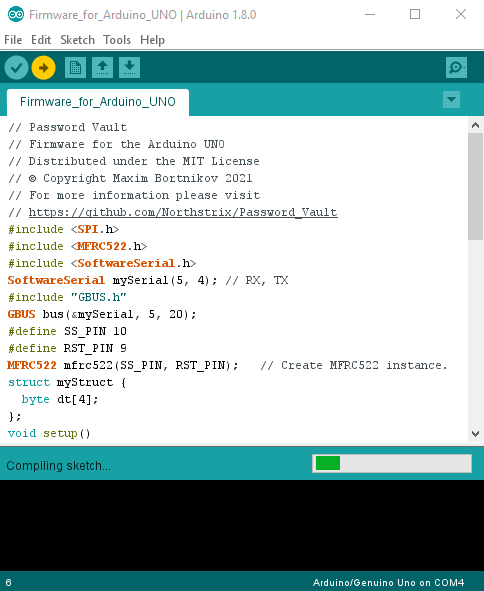This screenshot has height=591, width=484.
Task: Click line number 6 in status bar
Action: coord(8,582)
